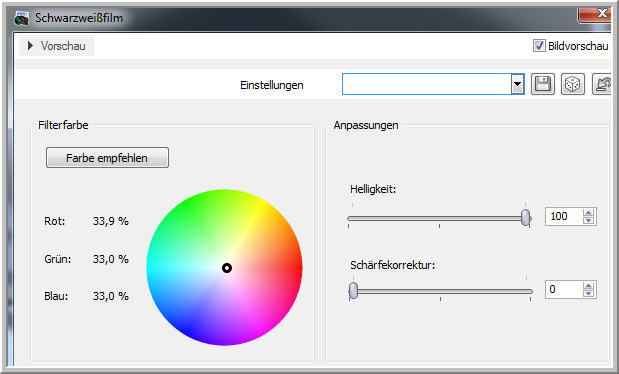Screen dimensions: 619x374
Task: Click the Helligkeit slider handle
Action: point(525,218)
